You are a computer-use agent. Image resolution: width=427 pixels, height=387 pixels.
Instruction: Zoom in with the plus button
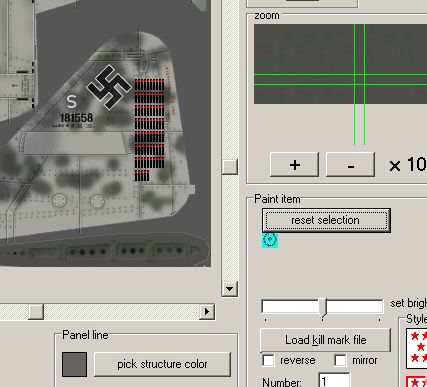tap(294, 165)
